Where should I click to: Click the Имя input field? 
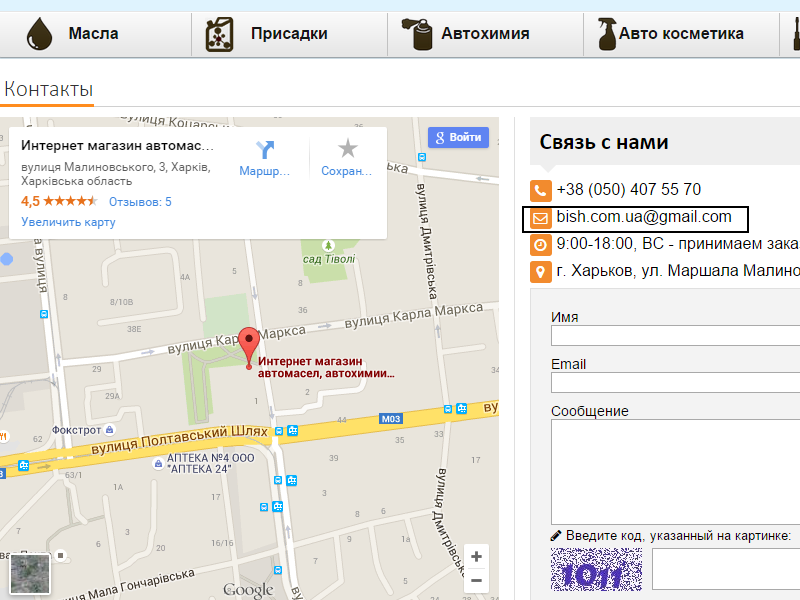[x=675, y=336]
